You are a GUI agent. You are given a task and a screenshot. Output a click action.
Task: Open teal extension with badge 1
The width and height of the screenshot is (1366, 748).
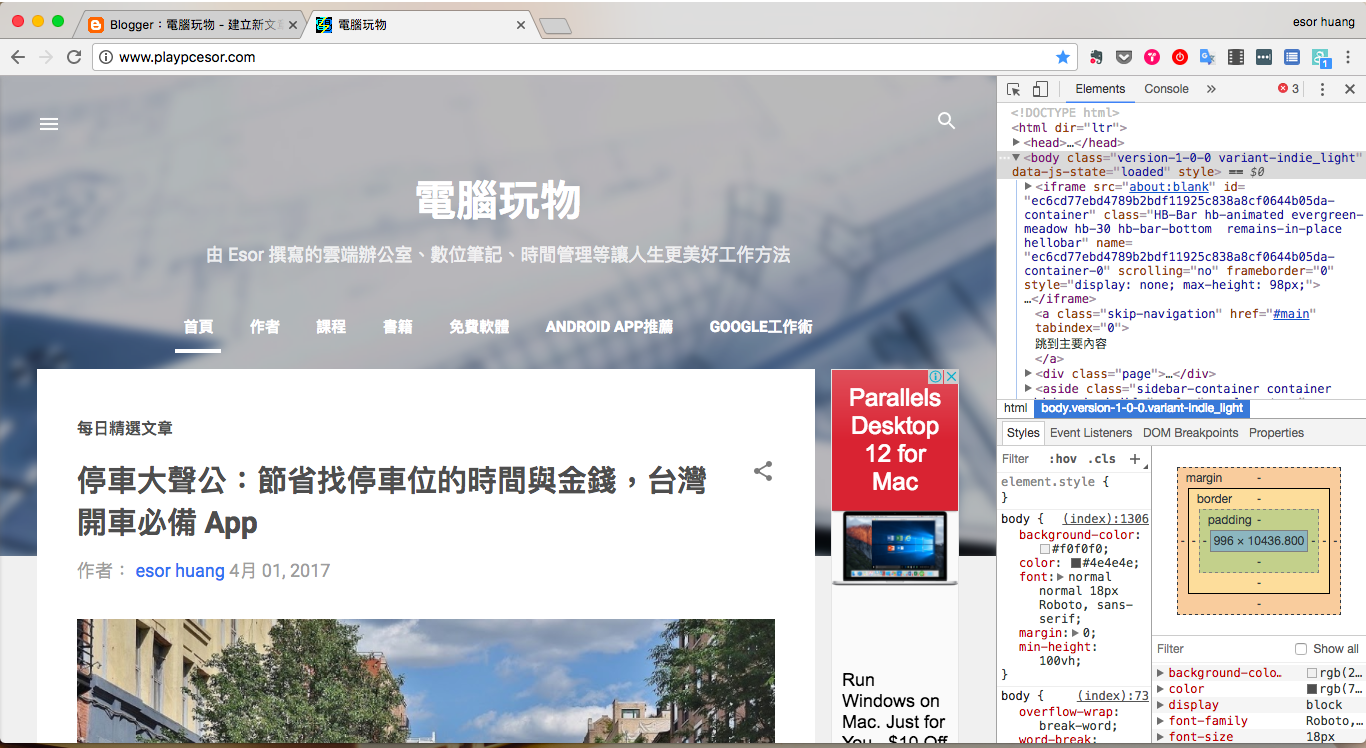[1321, 58]
